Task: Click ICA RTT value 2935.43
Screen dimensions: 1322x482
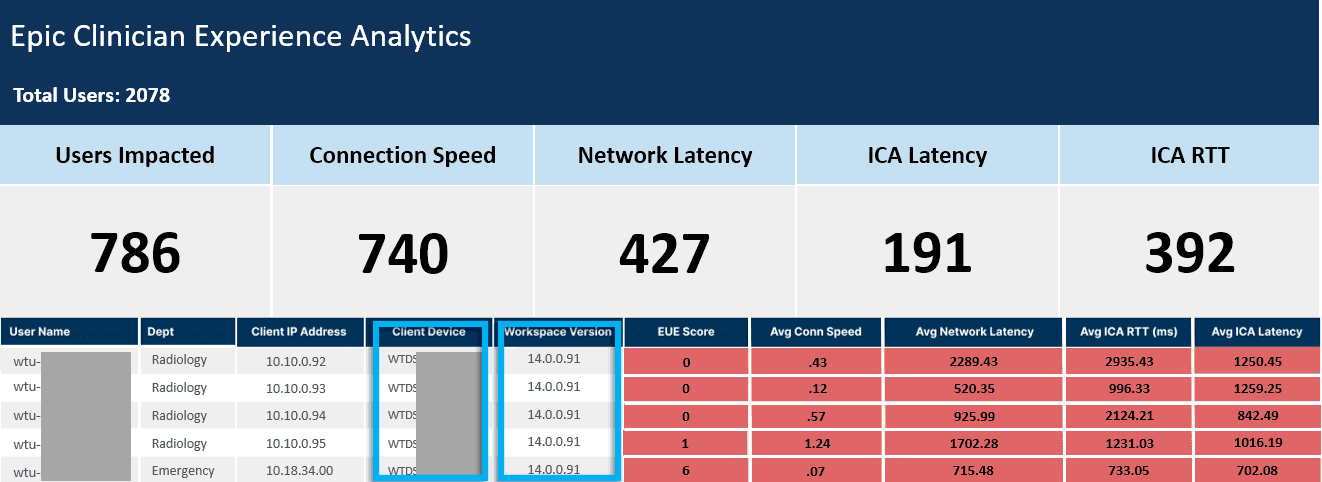Action: click(x=1129, y=361)
